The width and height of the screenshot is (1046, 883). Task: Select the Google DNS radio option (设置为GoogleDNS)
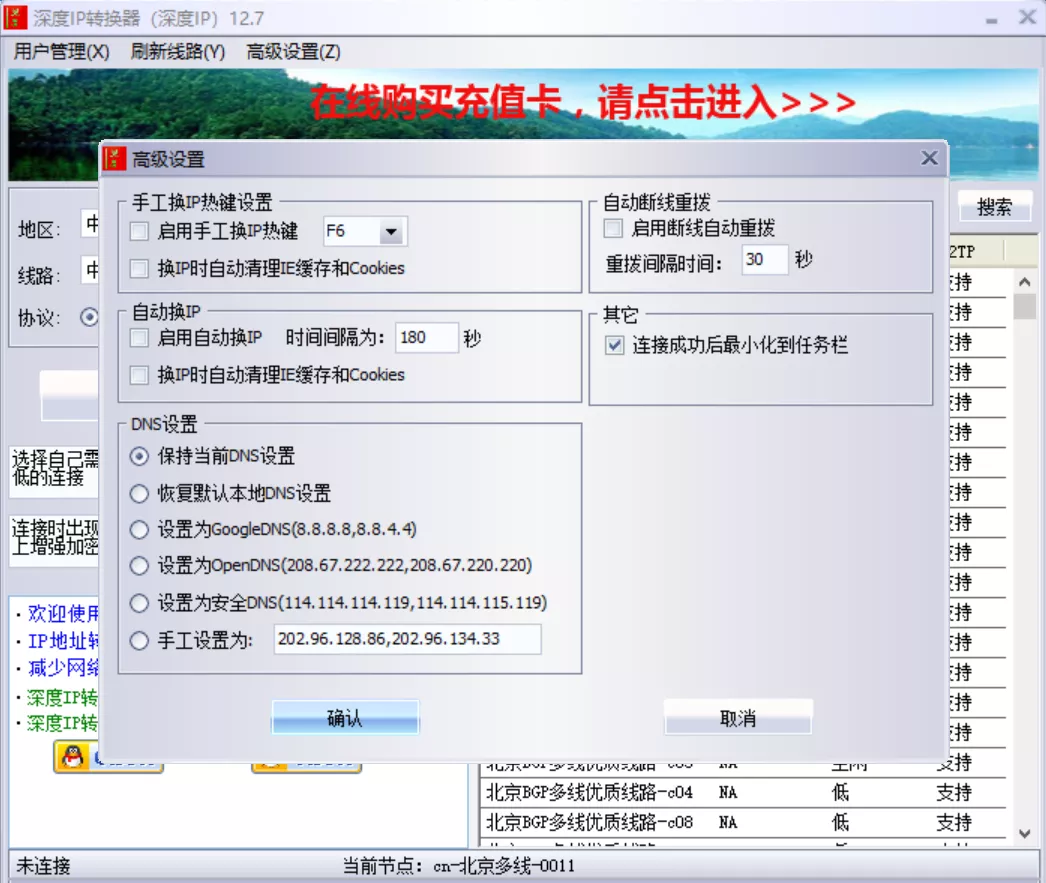139,530
